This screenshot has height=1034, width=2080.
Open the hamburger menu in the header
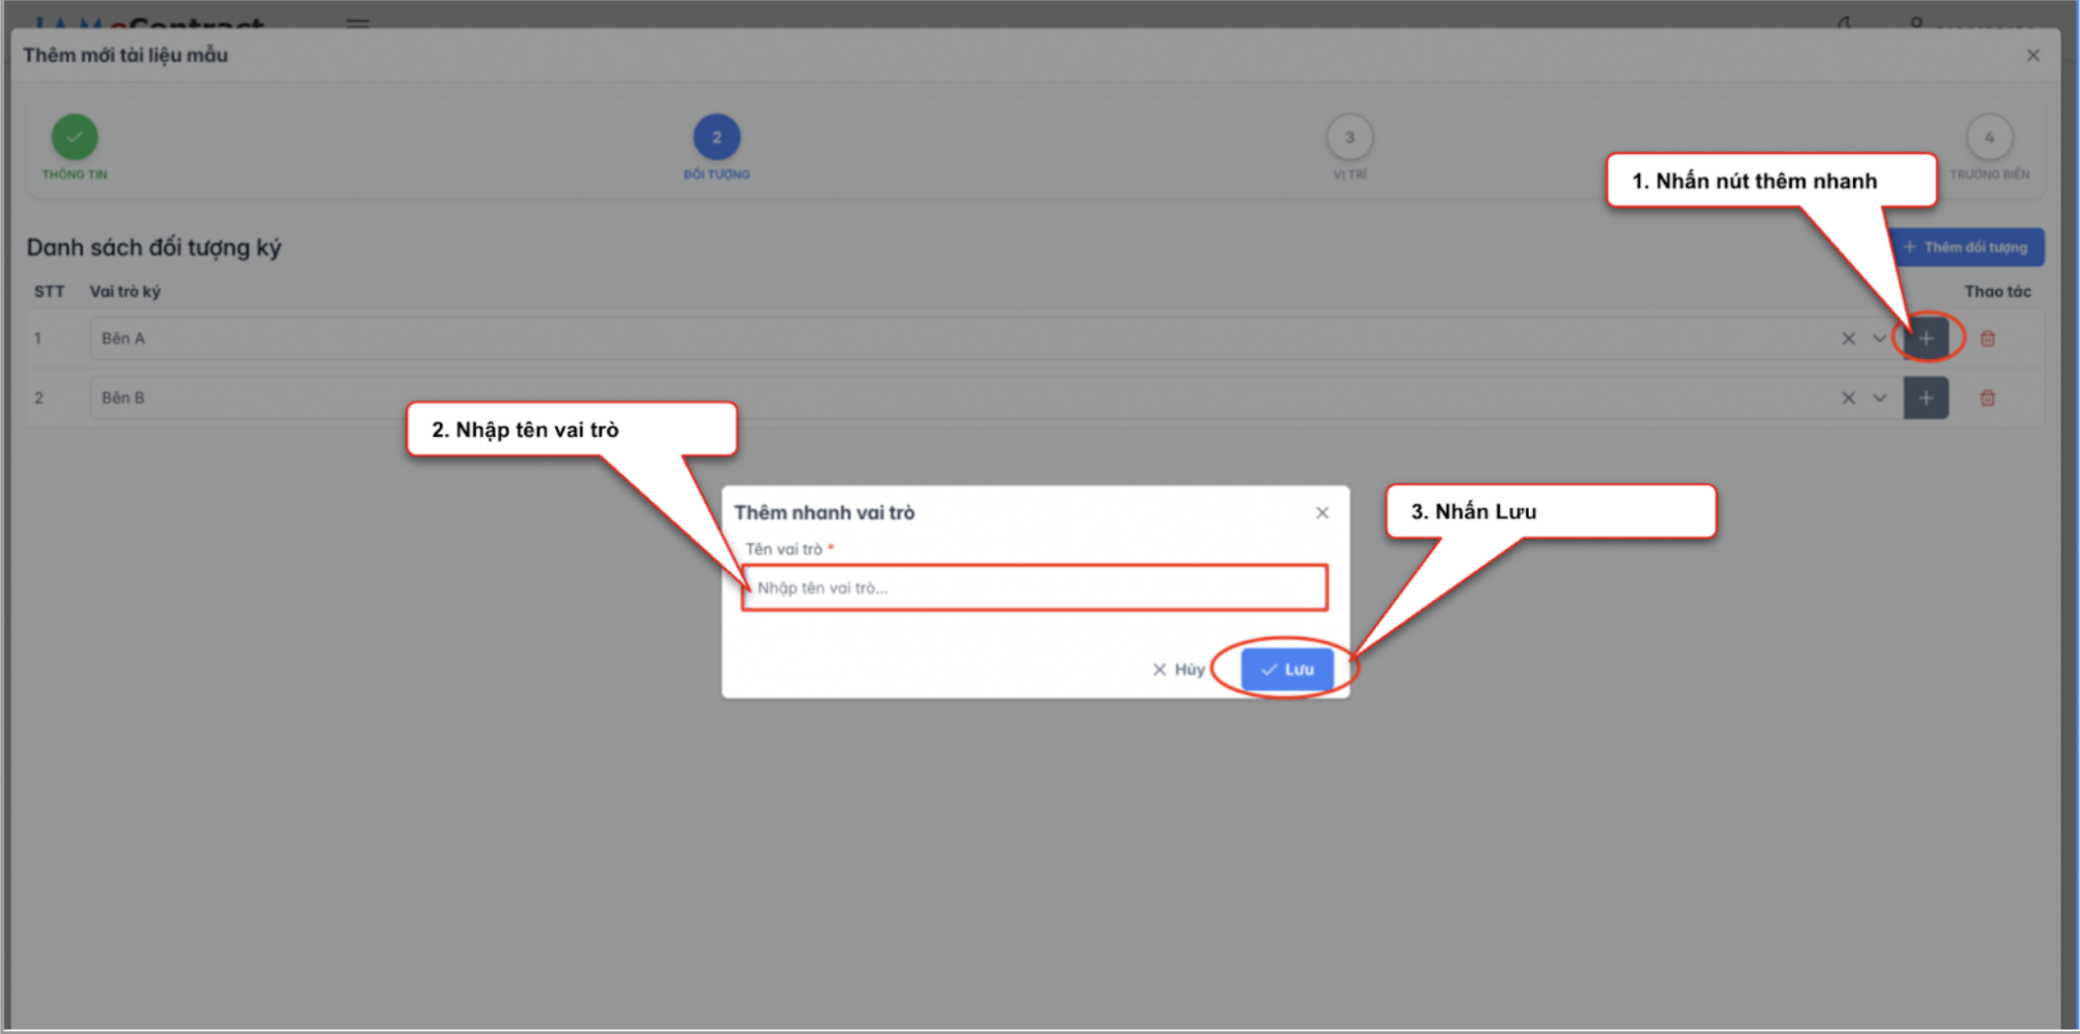coord(357,22)
